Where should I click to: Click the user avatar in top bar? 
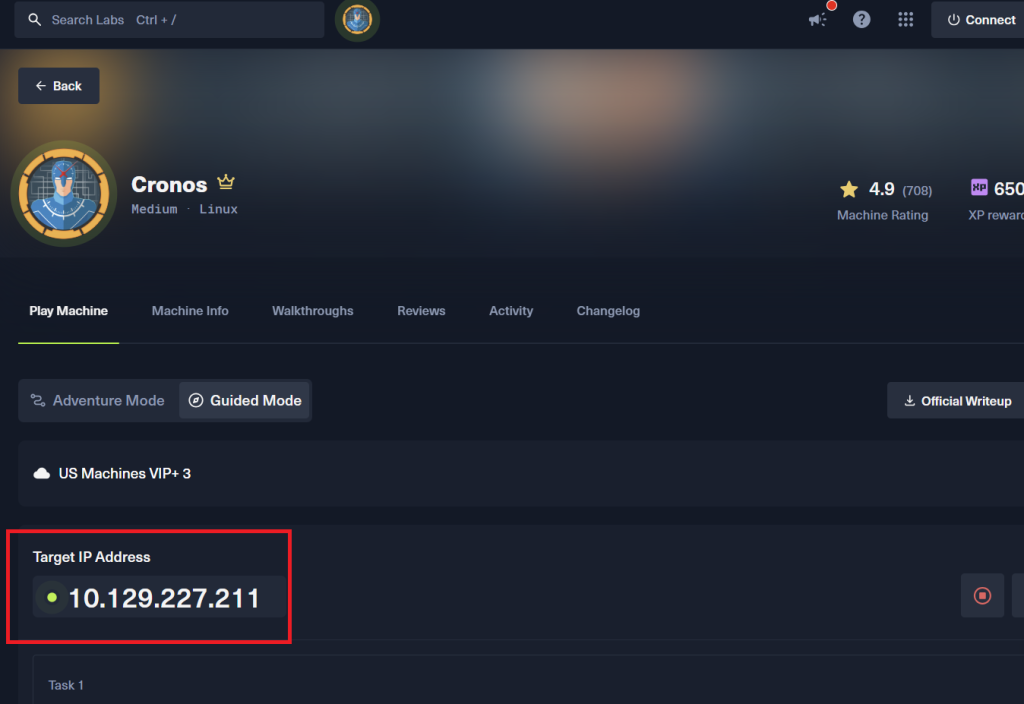tap(357, 20)
